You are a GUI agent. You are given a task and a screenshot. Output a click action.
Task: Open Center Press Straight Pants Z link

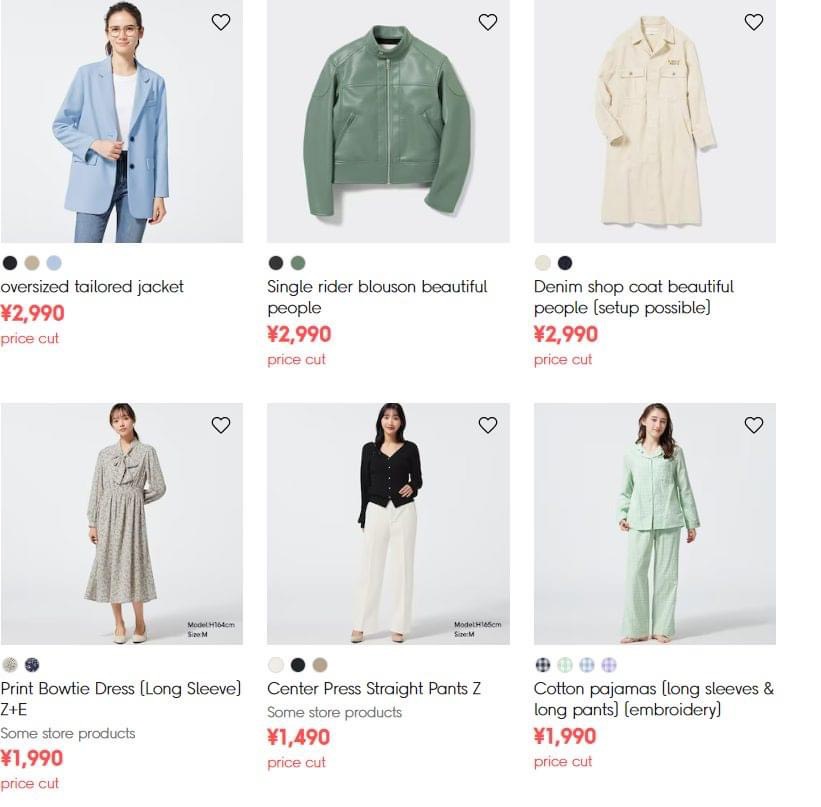(x=374, y=689)
